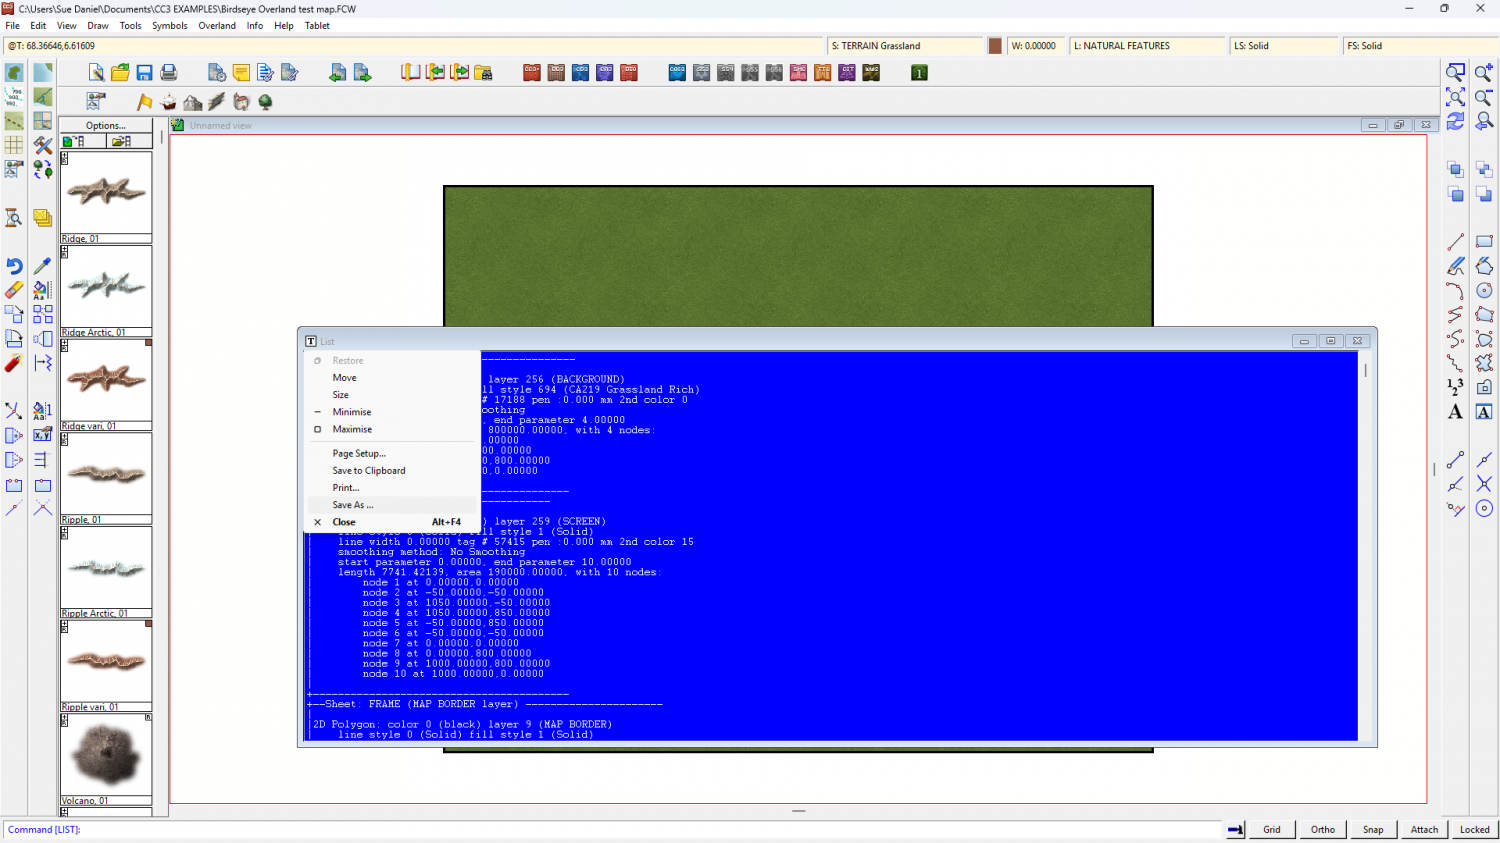Click the Save floppy disk icon

pyautogui.click(x=144, y=73)
